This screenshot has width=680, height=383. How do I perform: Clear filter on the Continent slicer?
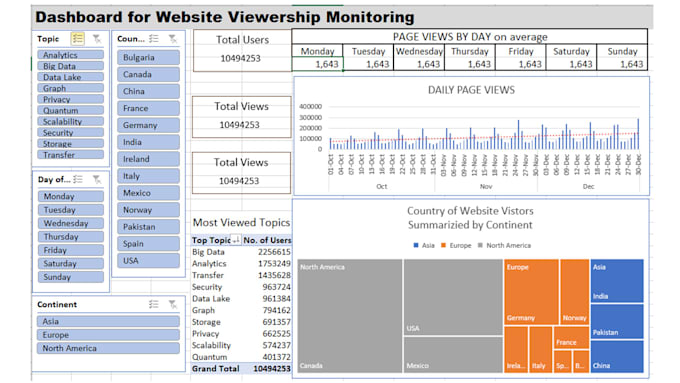click(x=173, y=304)
